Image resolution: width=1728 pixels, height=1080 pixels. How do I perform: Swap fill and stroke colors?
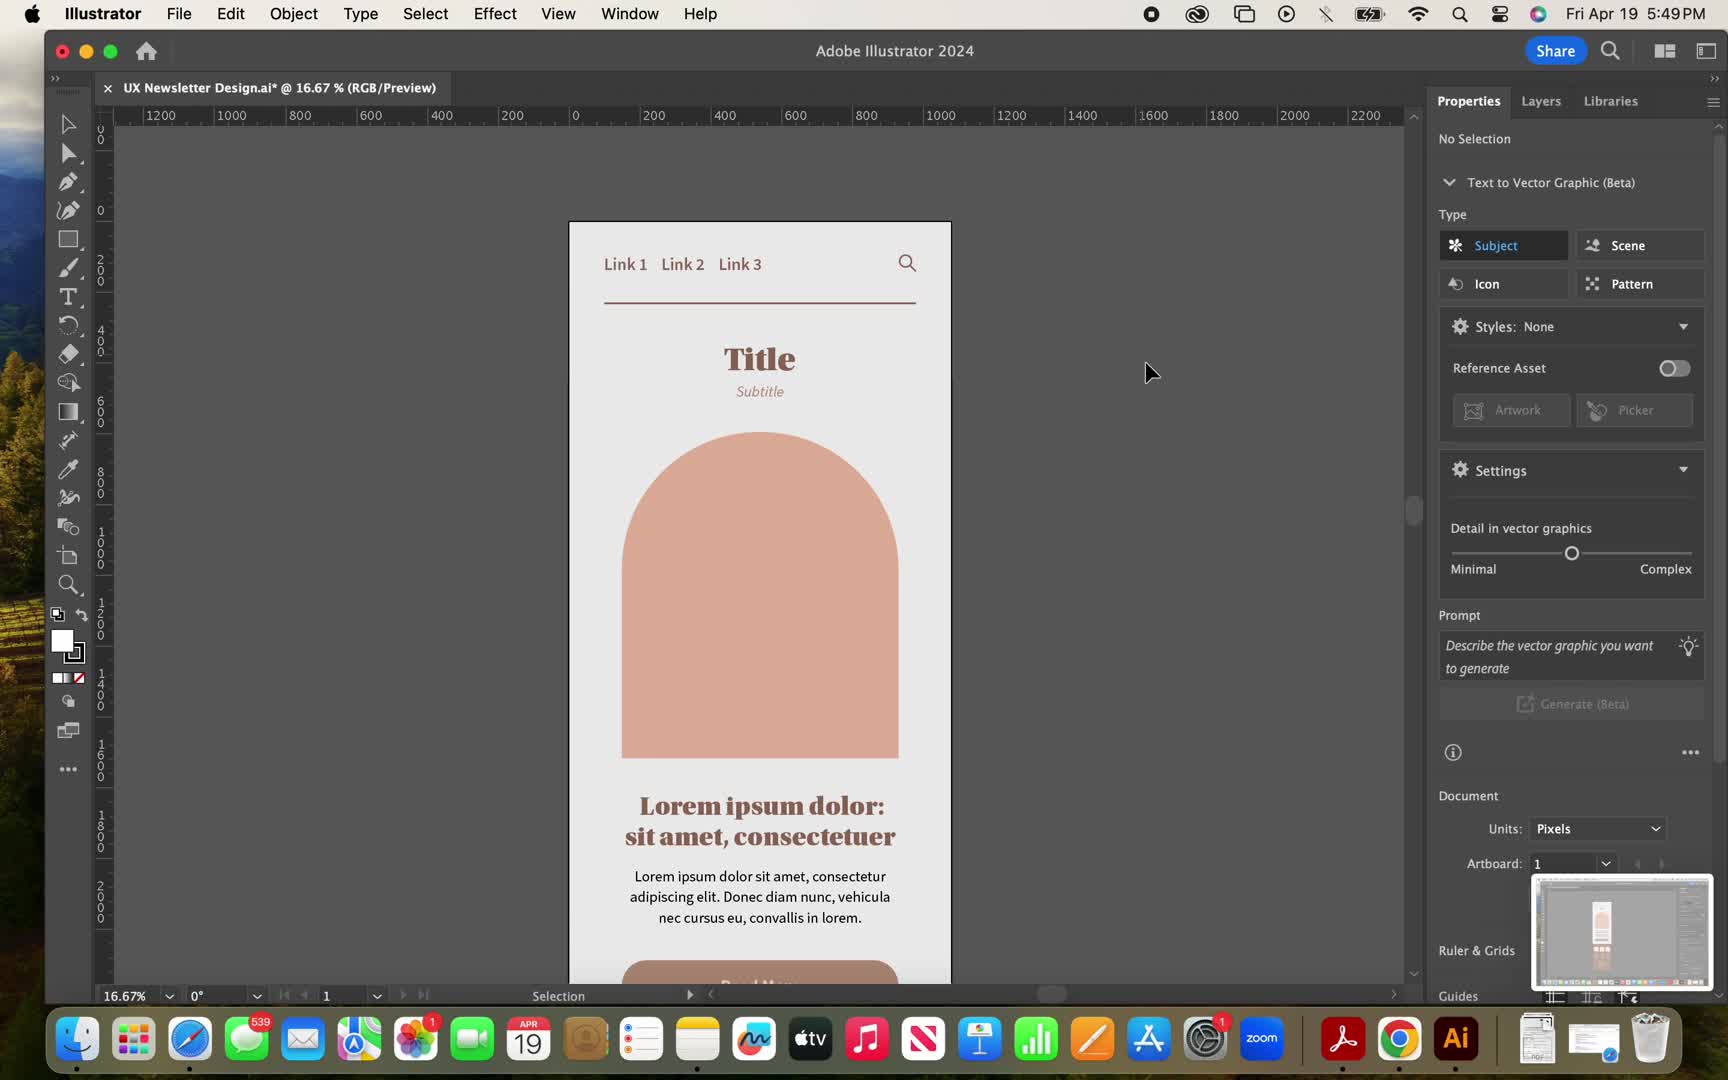tap(82, 615)
